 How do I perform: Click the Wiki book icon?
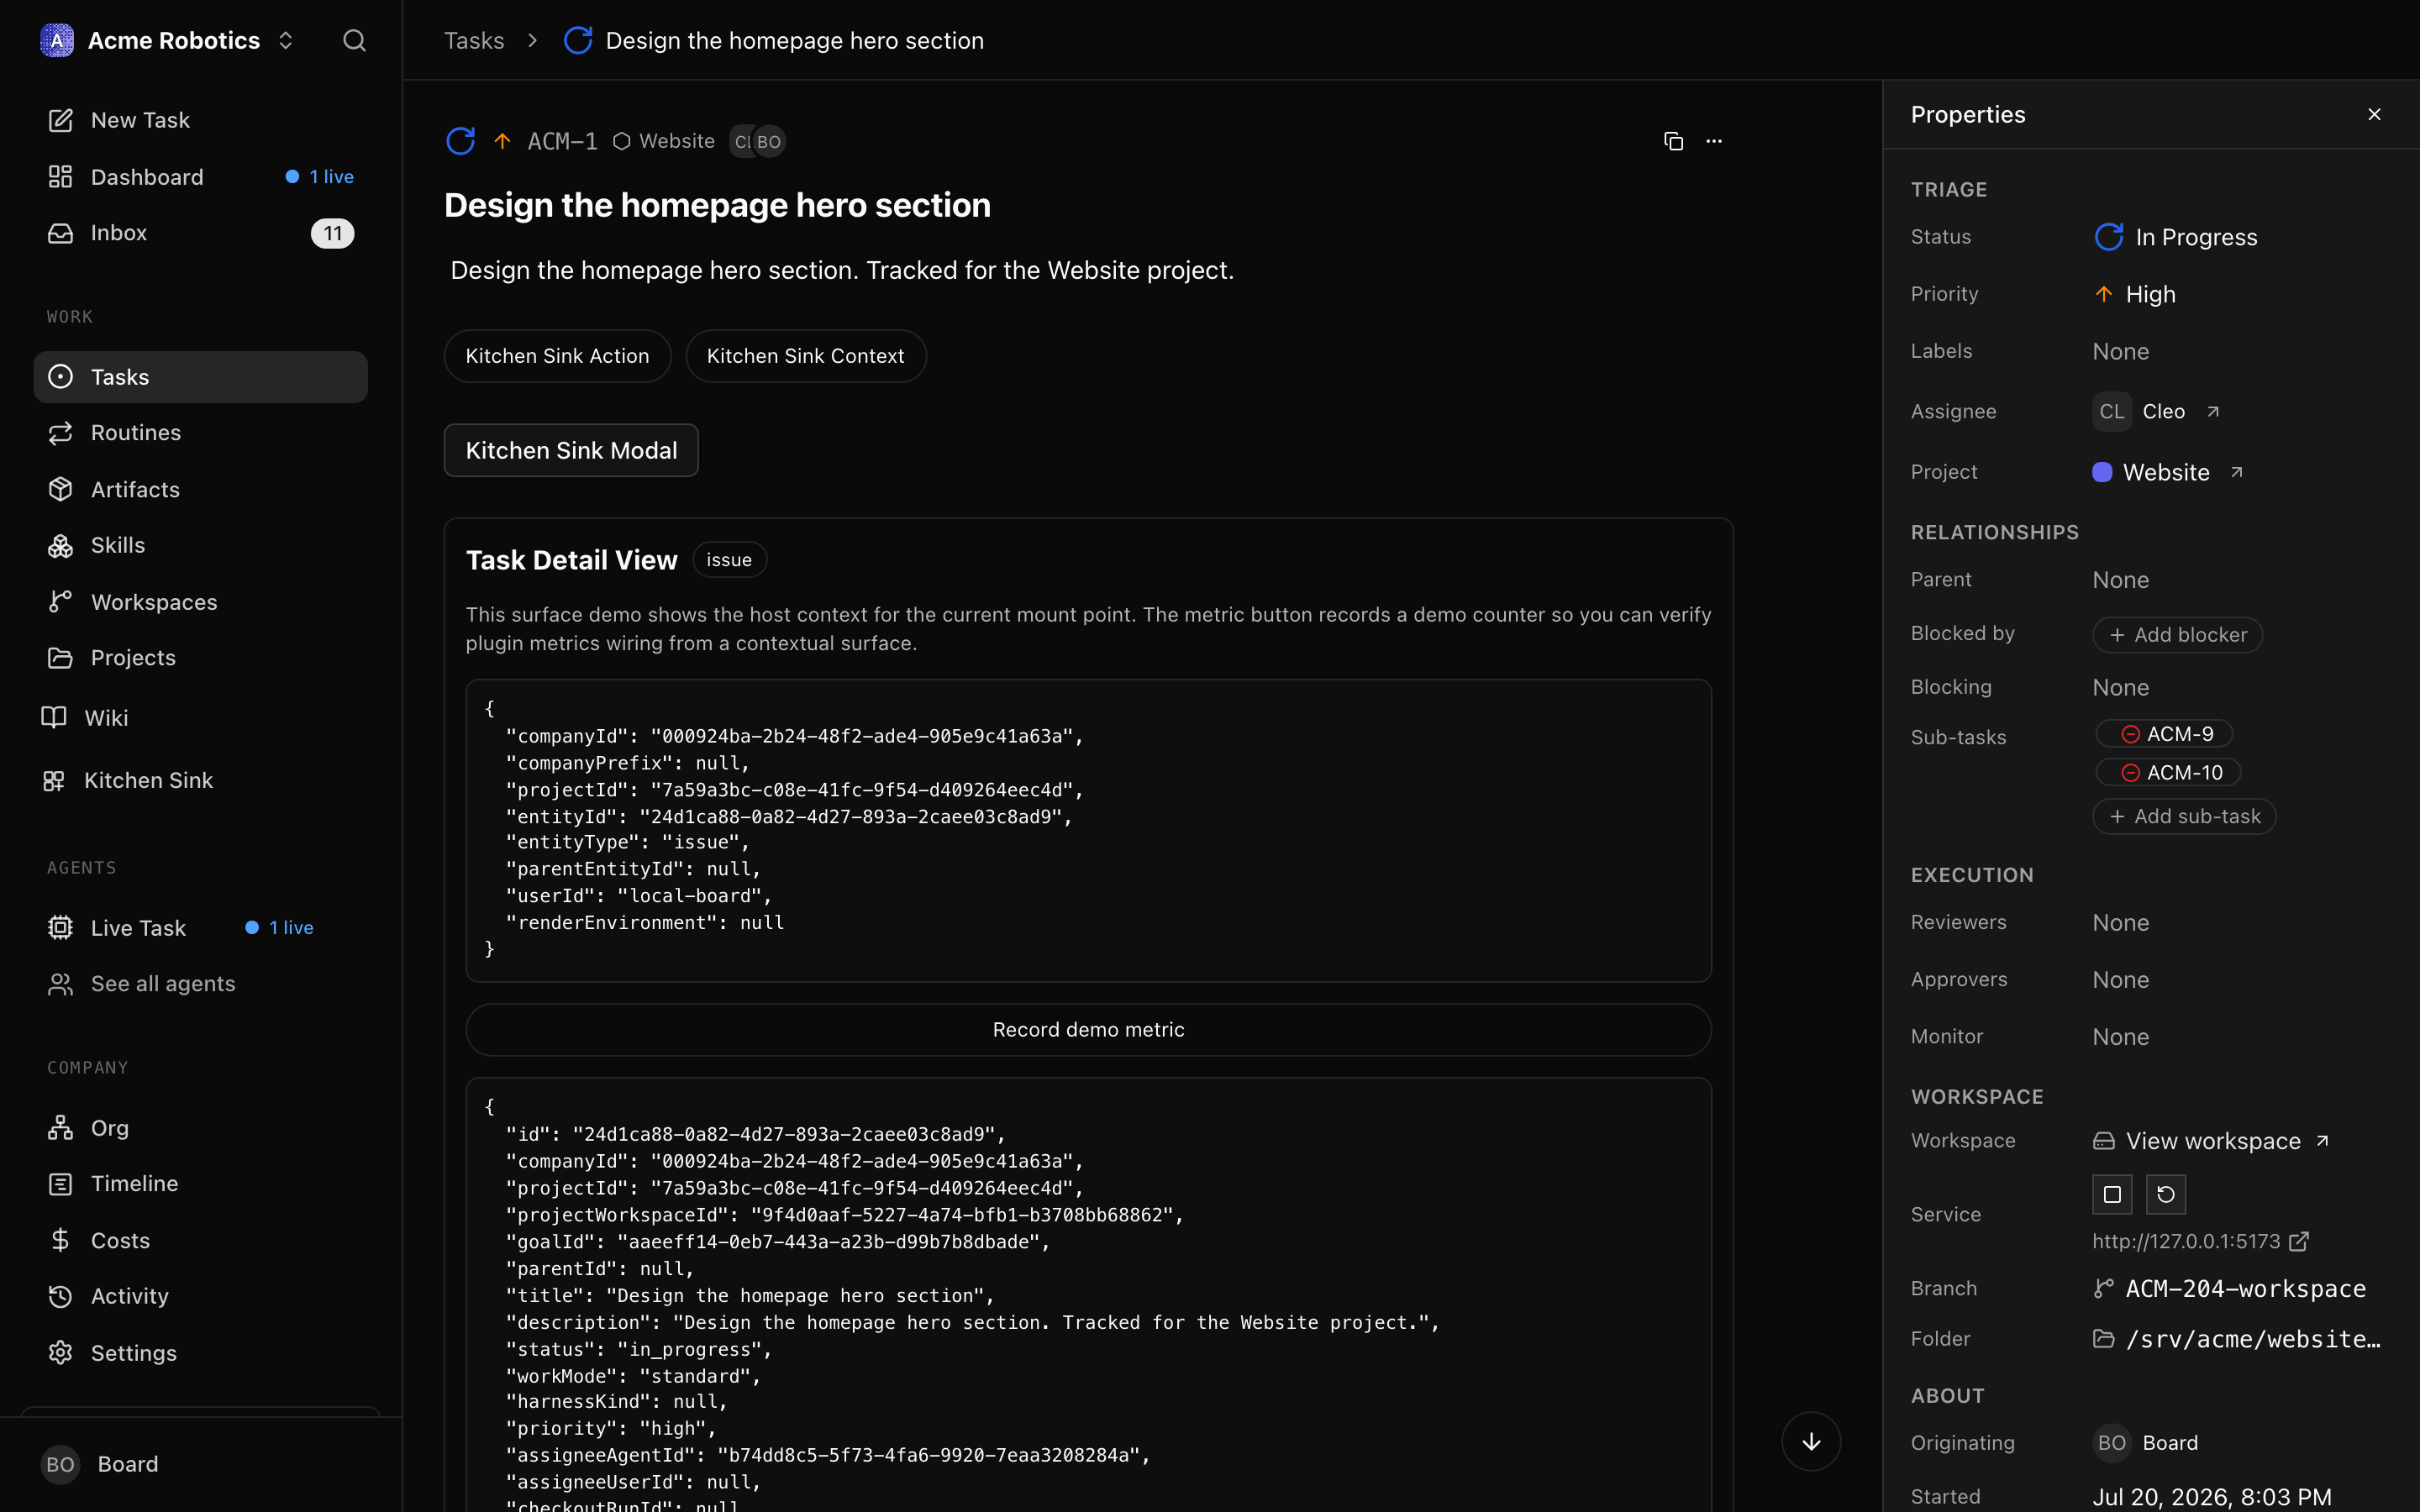(54, 718)
